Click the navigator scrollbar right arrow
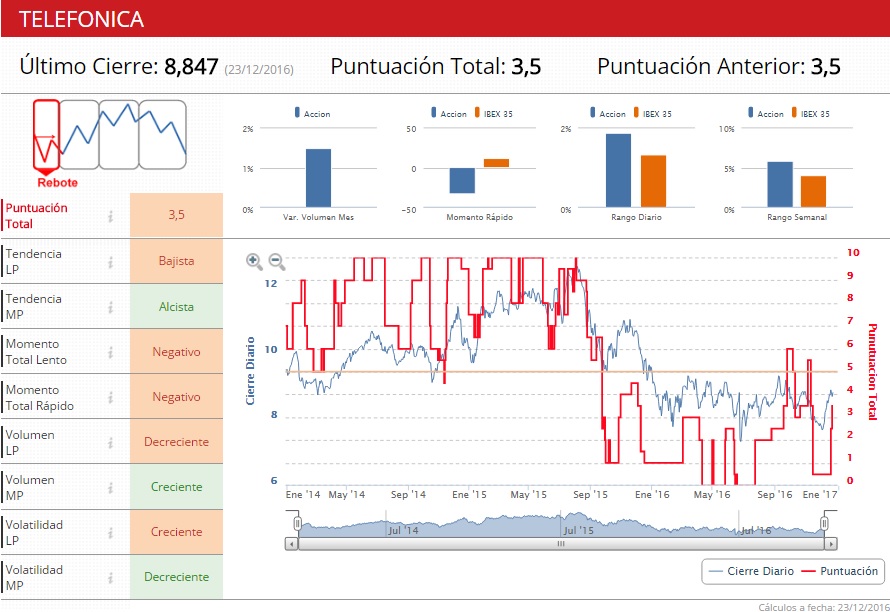890x612 pixels. 831,544
